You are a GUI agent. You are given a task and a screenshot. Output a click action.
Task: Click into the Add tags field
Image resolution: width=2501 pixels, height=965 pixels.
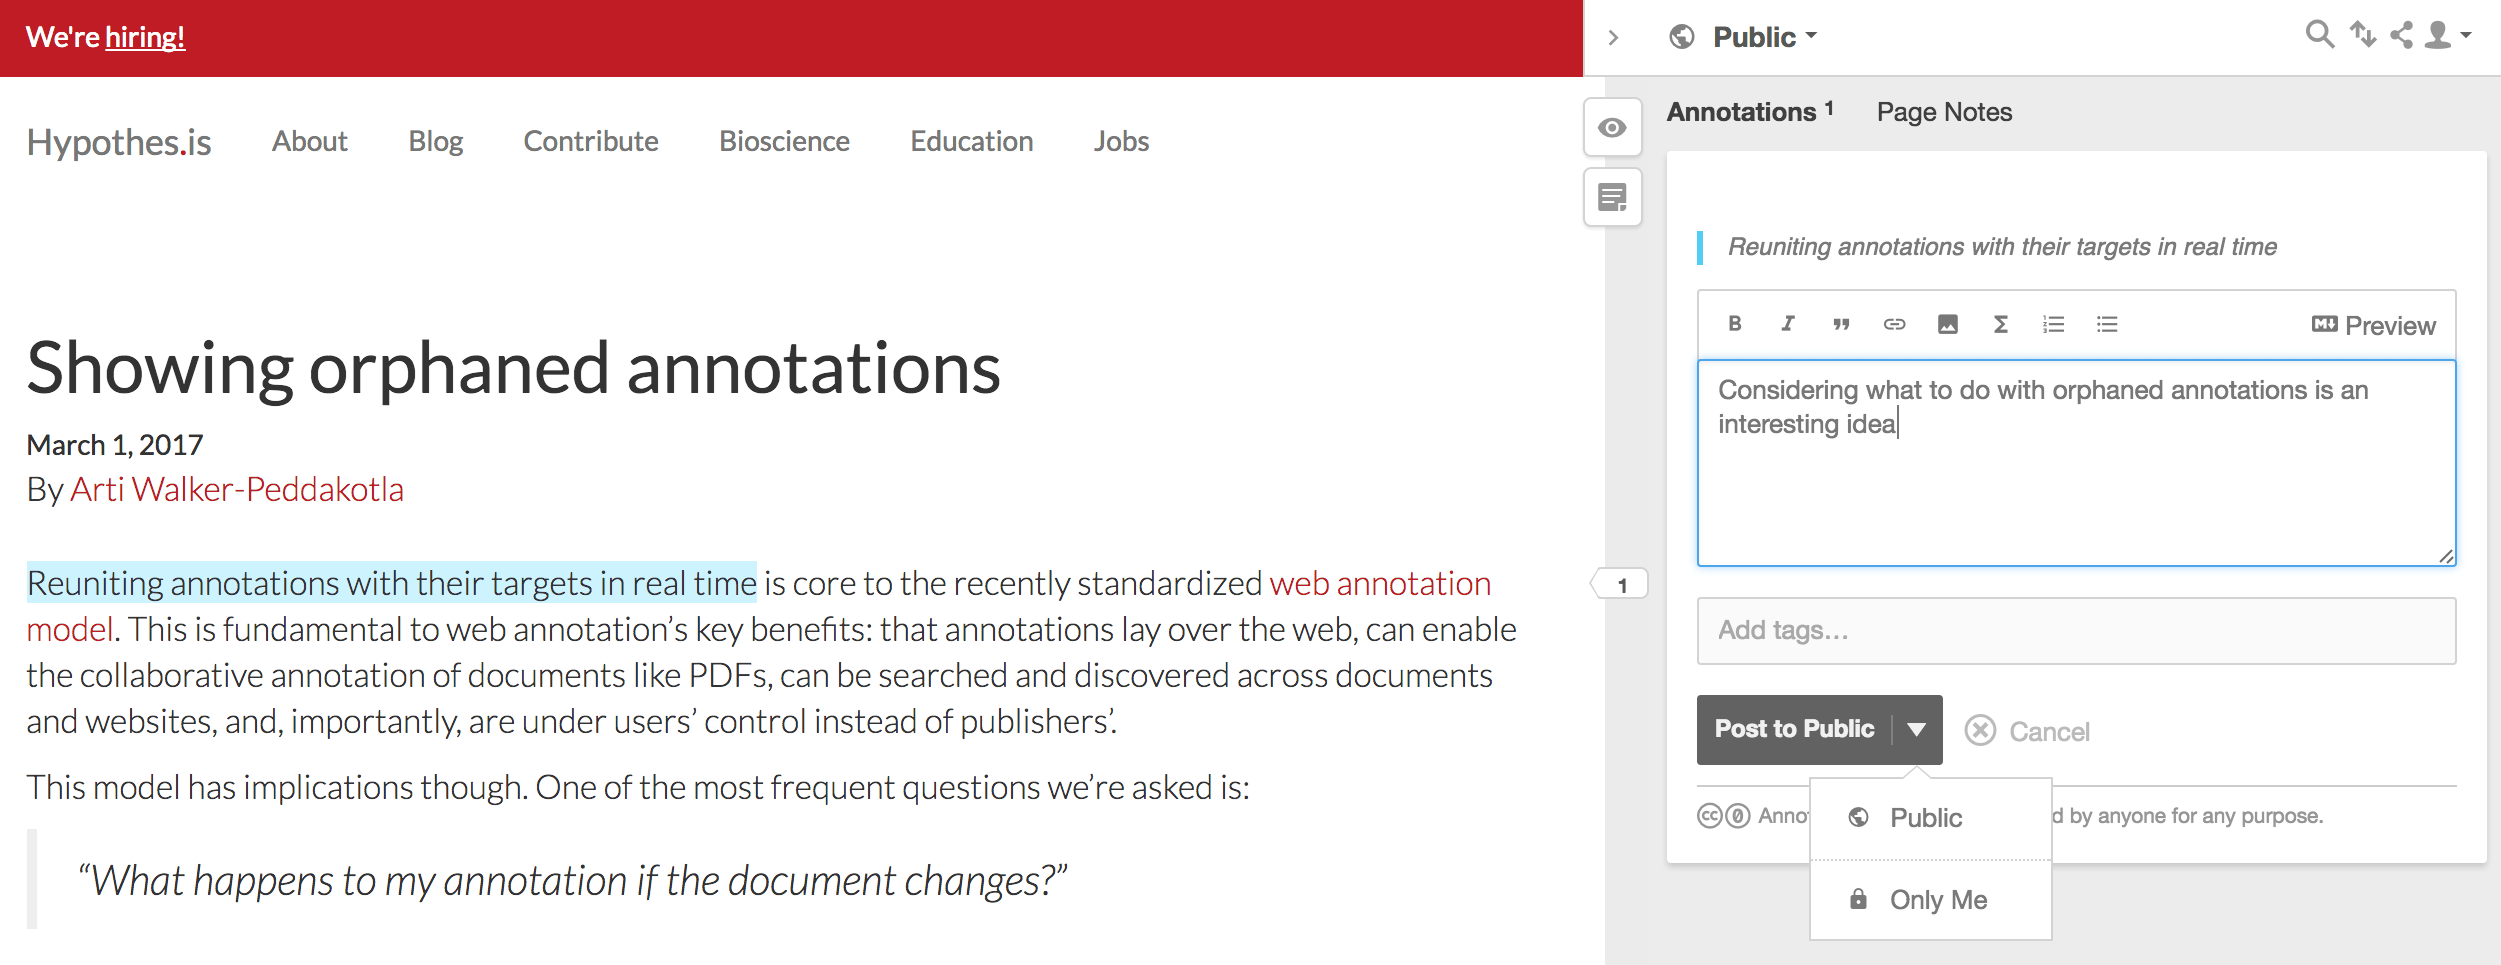pos(2075,630)
